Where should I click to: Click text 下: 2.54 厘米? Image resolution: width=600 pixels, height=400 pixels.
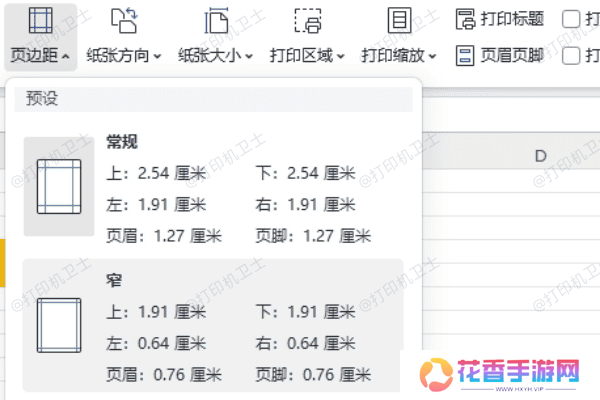[306, 173]
